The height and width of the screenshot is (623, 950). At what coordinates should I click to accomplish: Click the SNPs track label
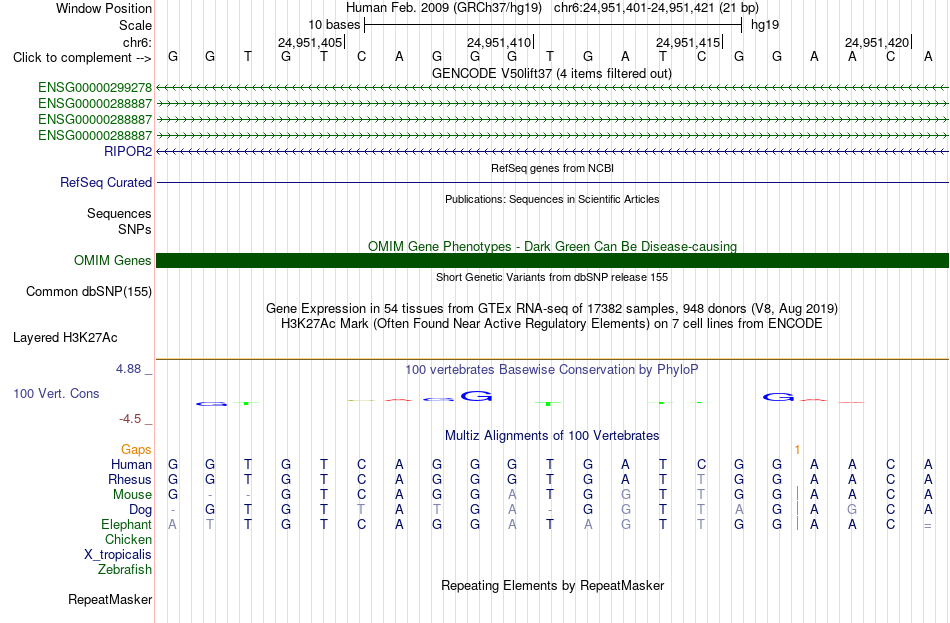135,230
